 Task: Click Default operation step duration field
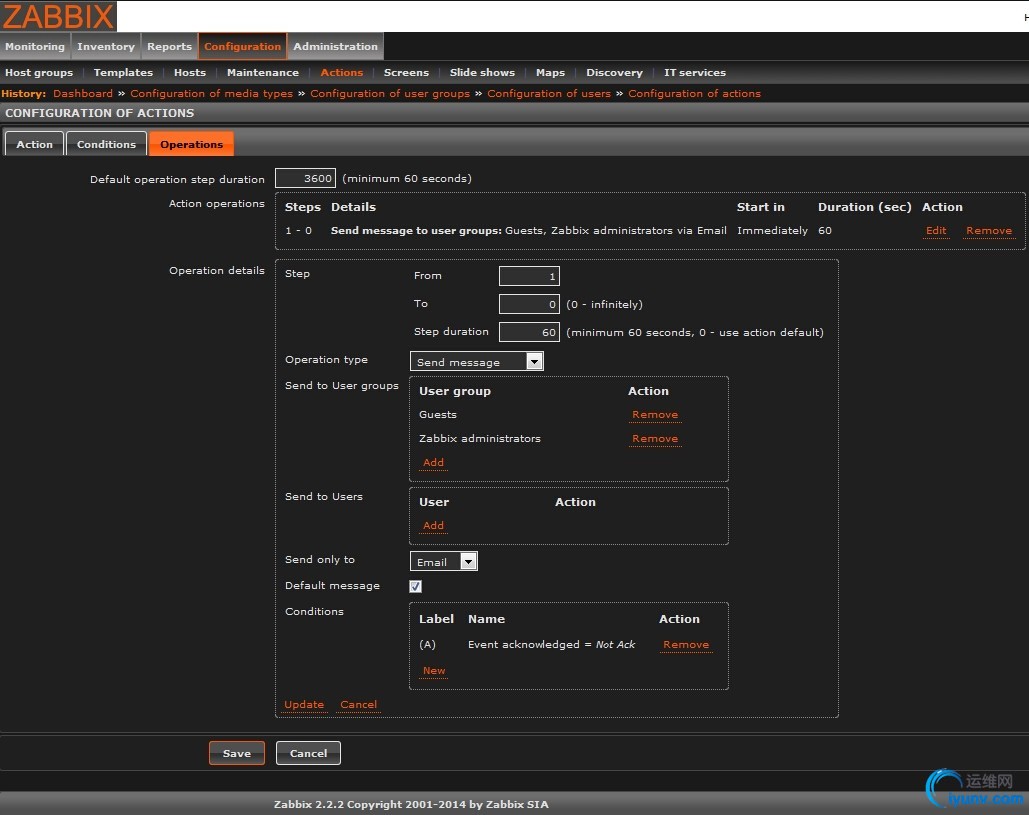pos(305,178)
